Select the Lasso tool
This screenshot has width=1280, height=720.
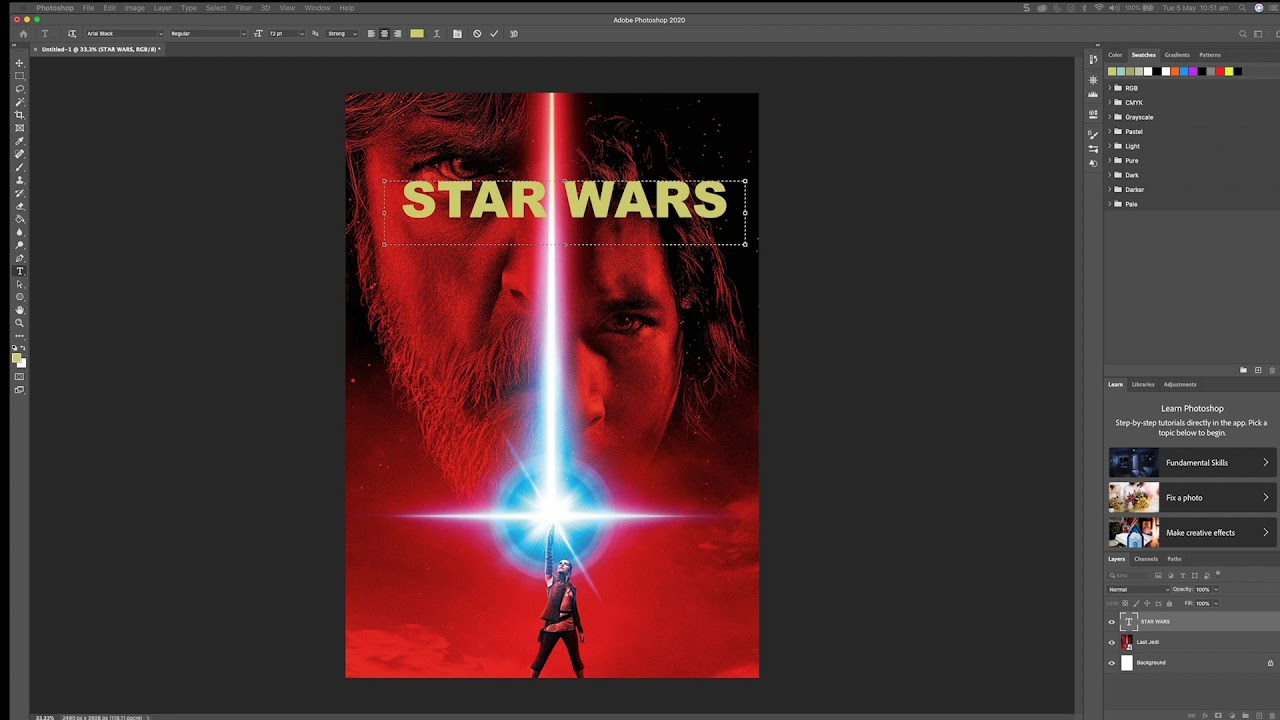click(19, 89)
